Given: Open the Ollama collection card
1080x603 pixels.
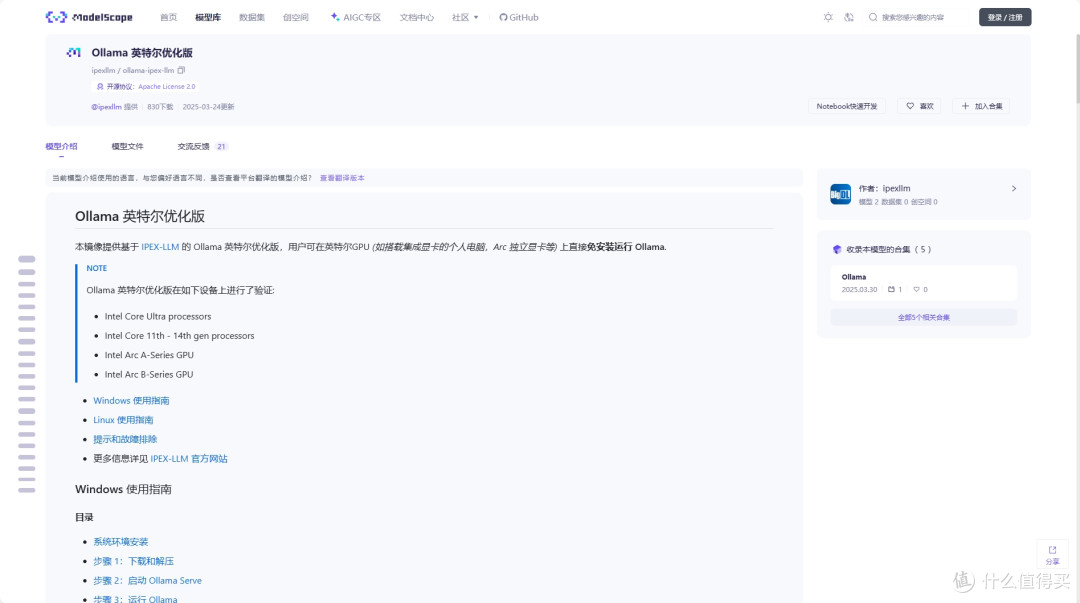Looking at the screenshot, I should 923,283.
